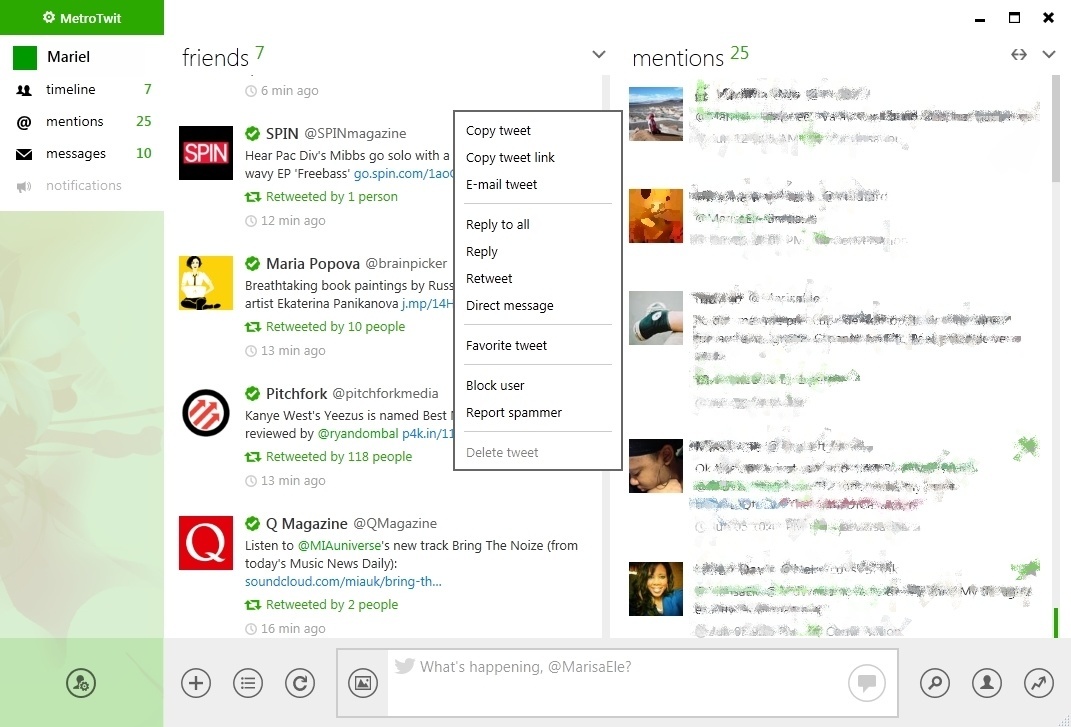
Task: Toggle notifications in the sidebar
Action: click(22, 185)
